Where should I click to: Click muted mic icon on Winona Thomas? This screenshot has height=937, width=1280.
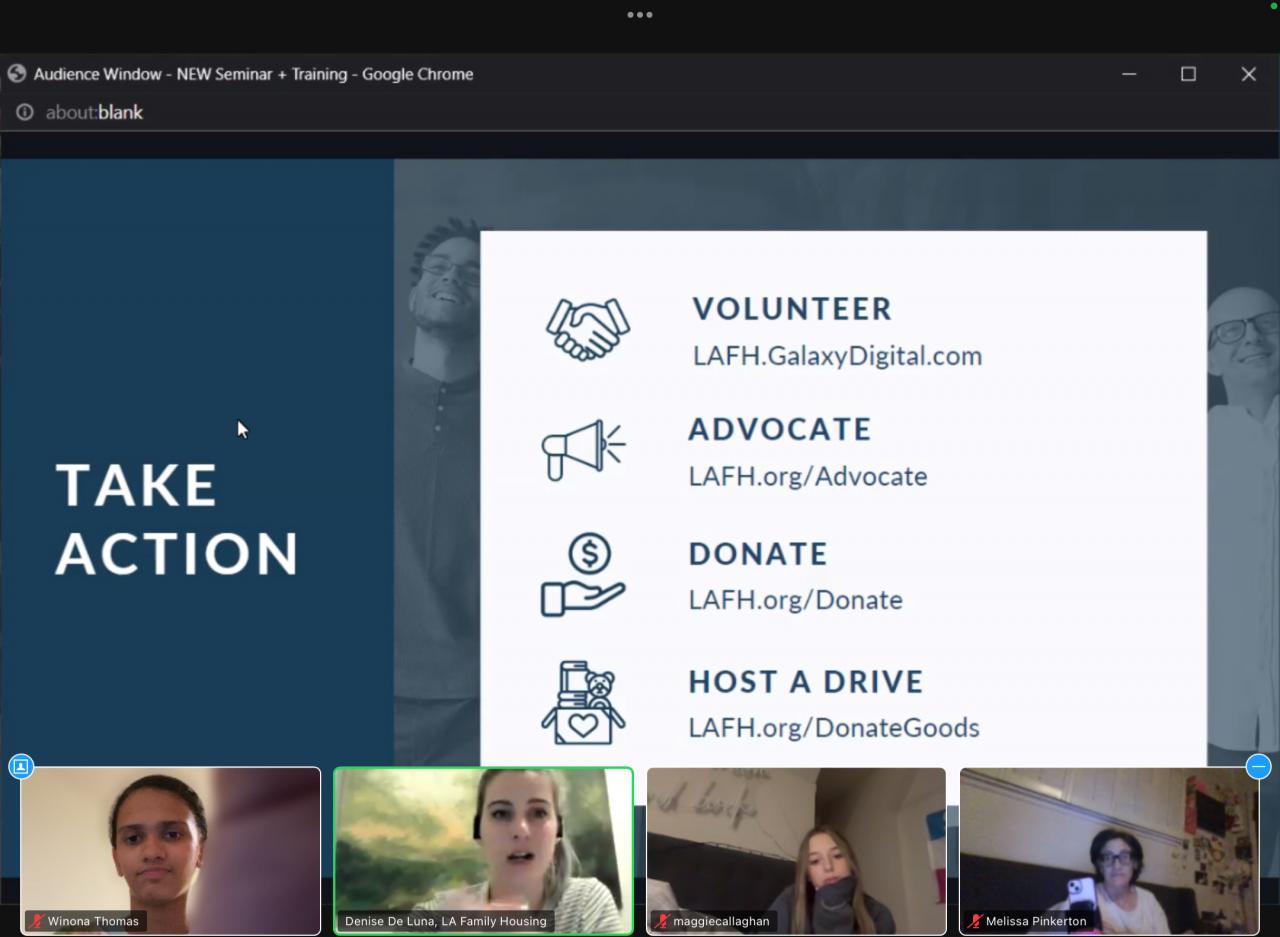[37, 921]
